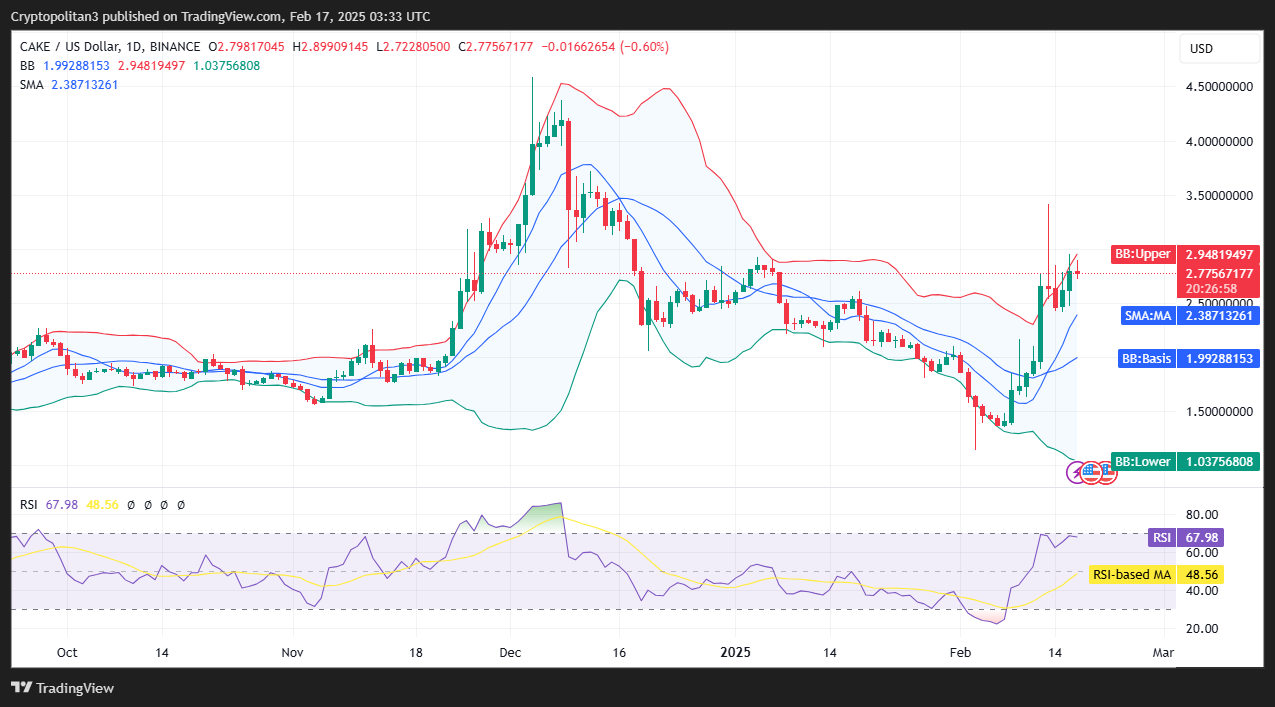The height and width of the screenshot is (707, 1275).
Task: Click the SMA:MA price label
Action: tap(1147, 315)
